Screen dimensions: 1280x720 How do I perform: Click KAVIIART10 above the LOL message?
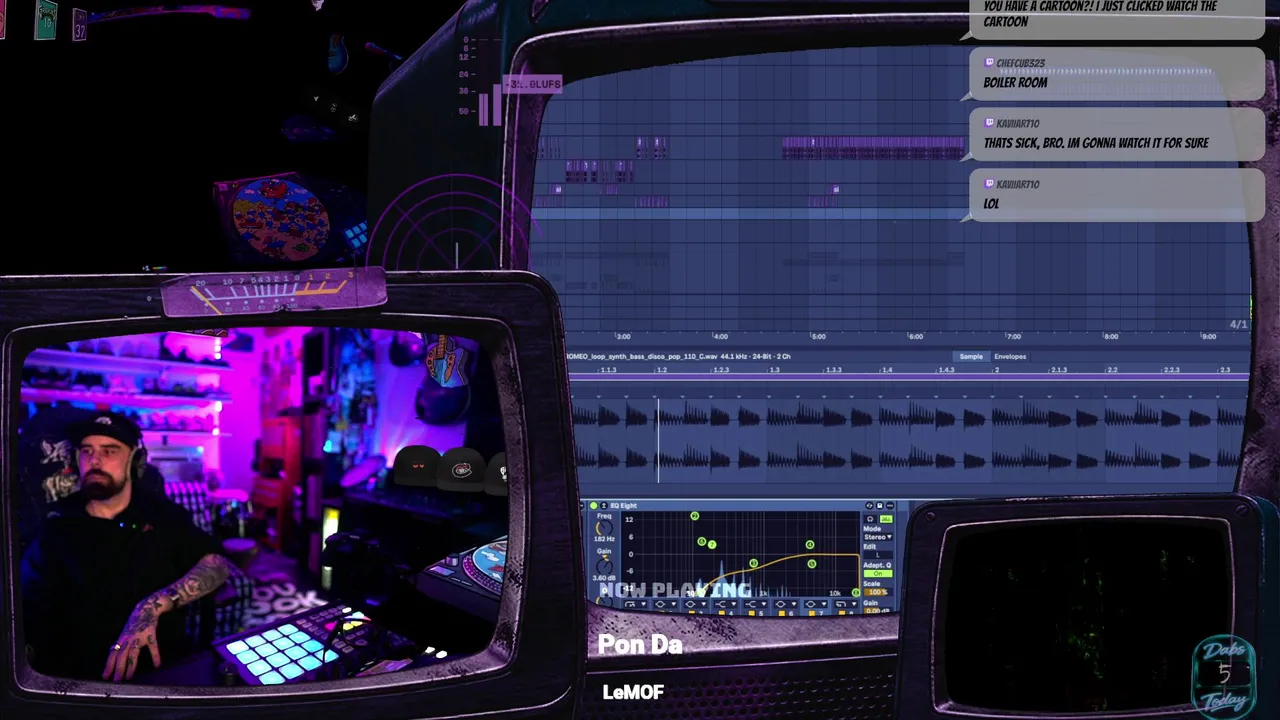(1018, 184)
